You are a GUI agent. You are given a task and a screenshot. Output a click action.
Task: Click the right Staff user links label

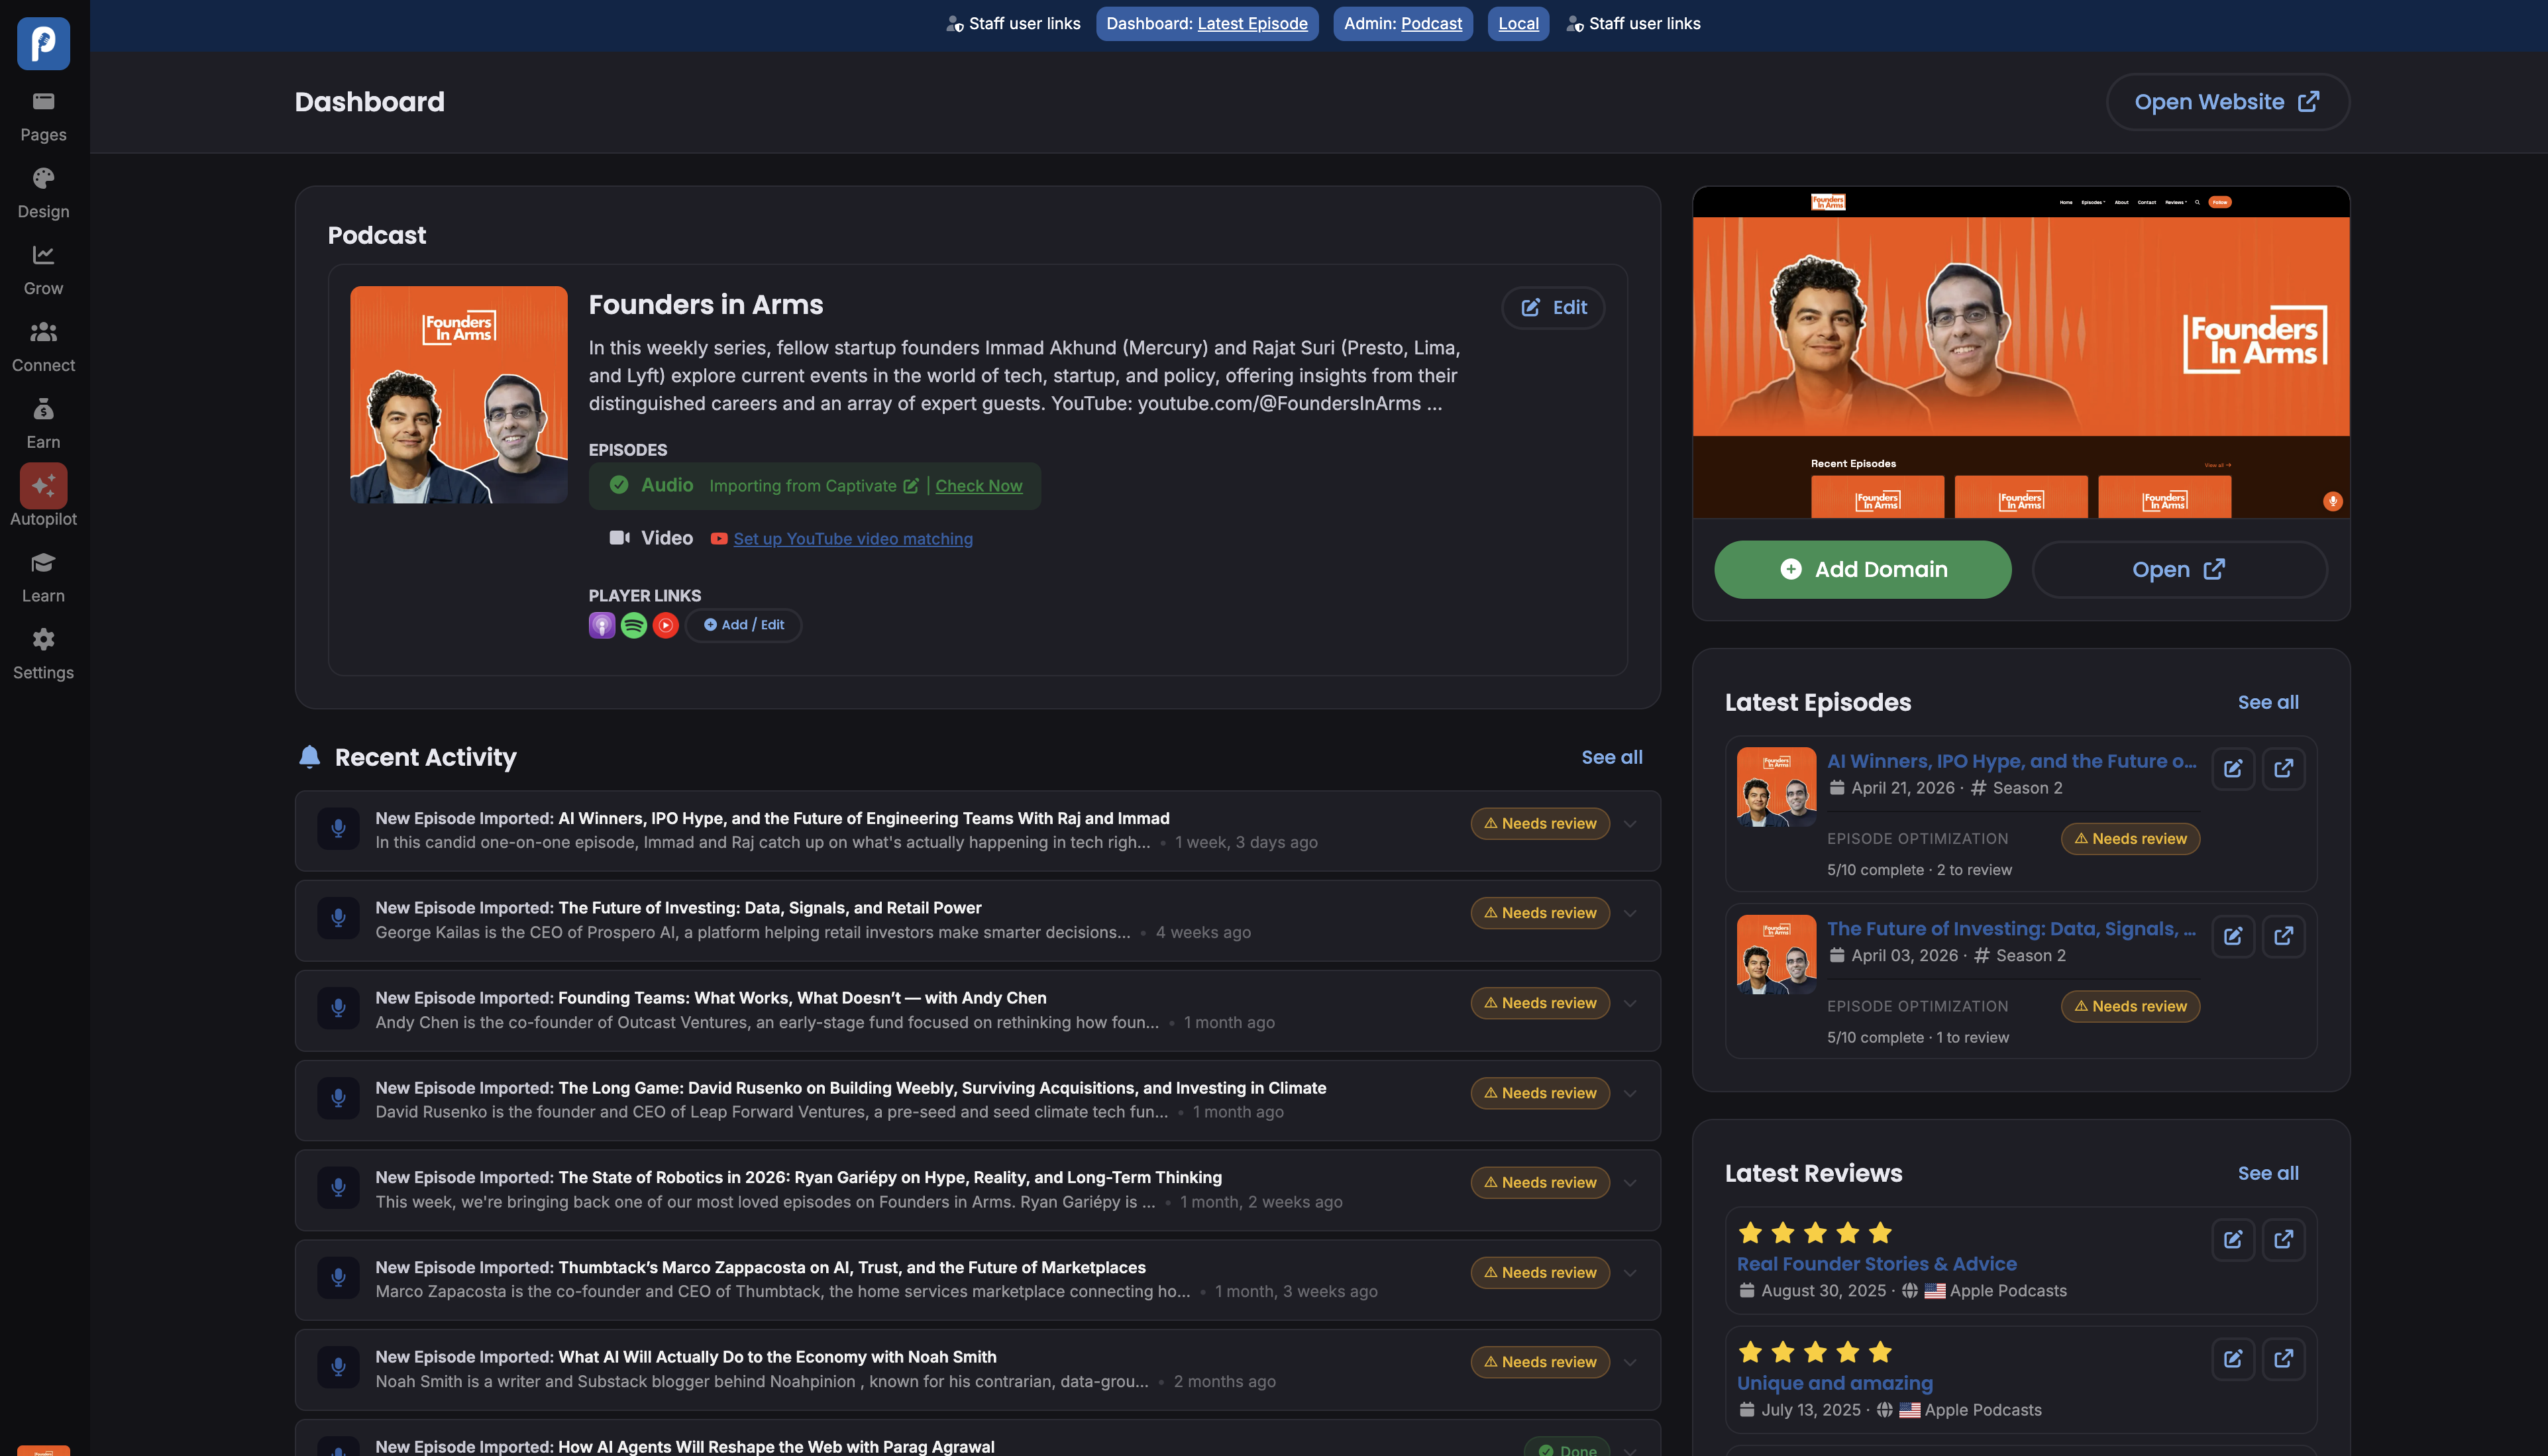click(1633, 23)
